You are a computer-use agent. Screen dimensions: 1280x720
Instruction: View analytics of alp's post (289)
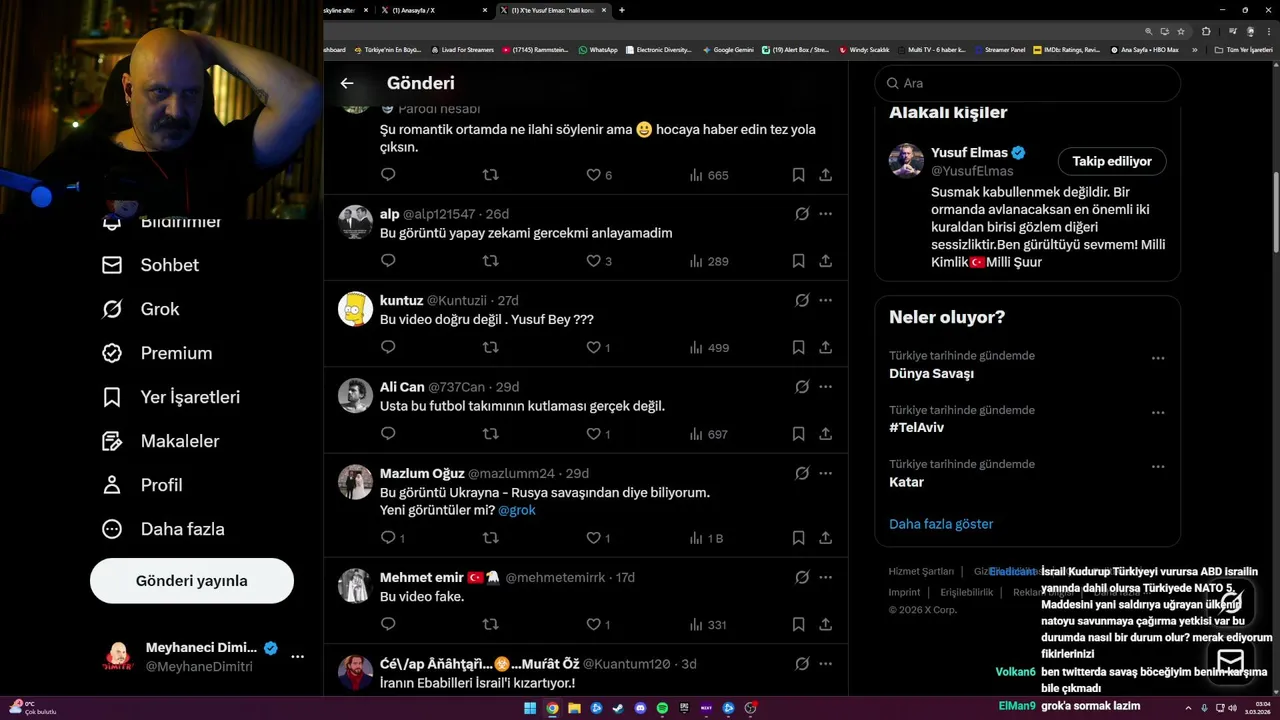(708, 261)
